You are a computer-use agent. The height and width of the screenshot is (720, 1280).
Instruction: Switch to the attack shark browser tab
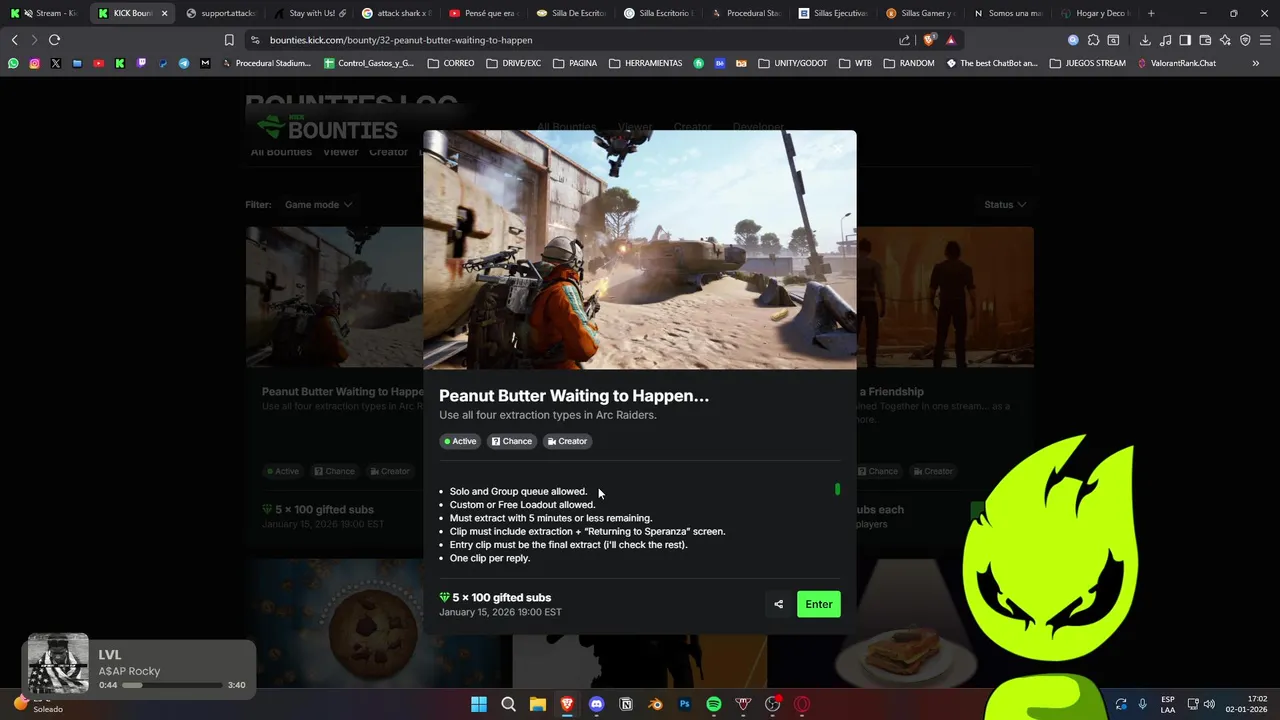point(396,13)
